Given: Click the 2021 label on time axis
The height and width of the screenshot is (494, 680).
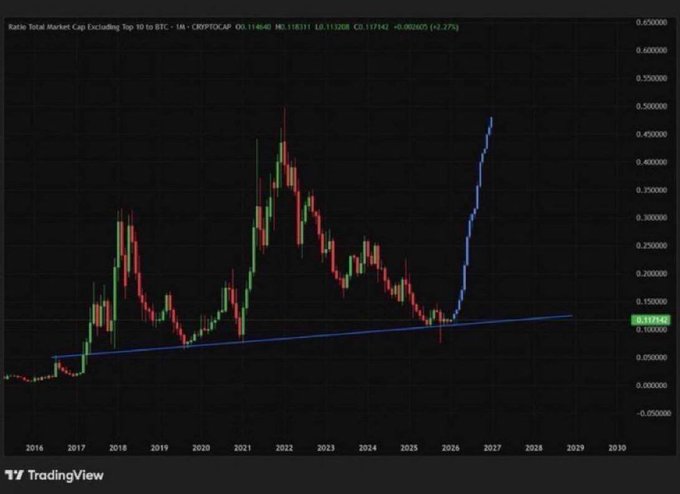Looking at the screenshot, I should point(242,448).
